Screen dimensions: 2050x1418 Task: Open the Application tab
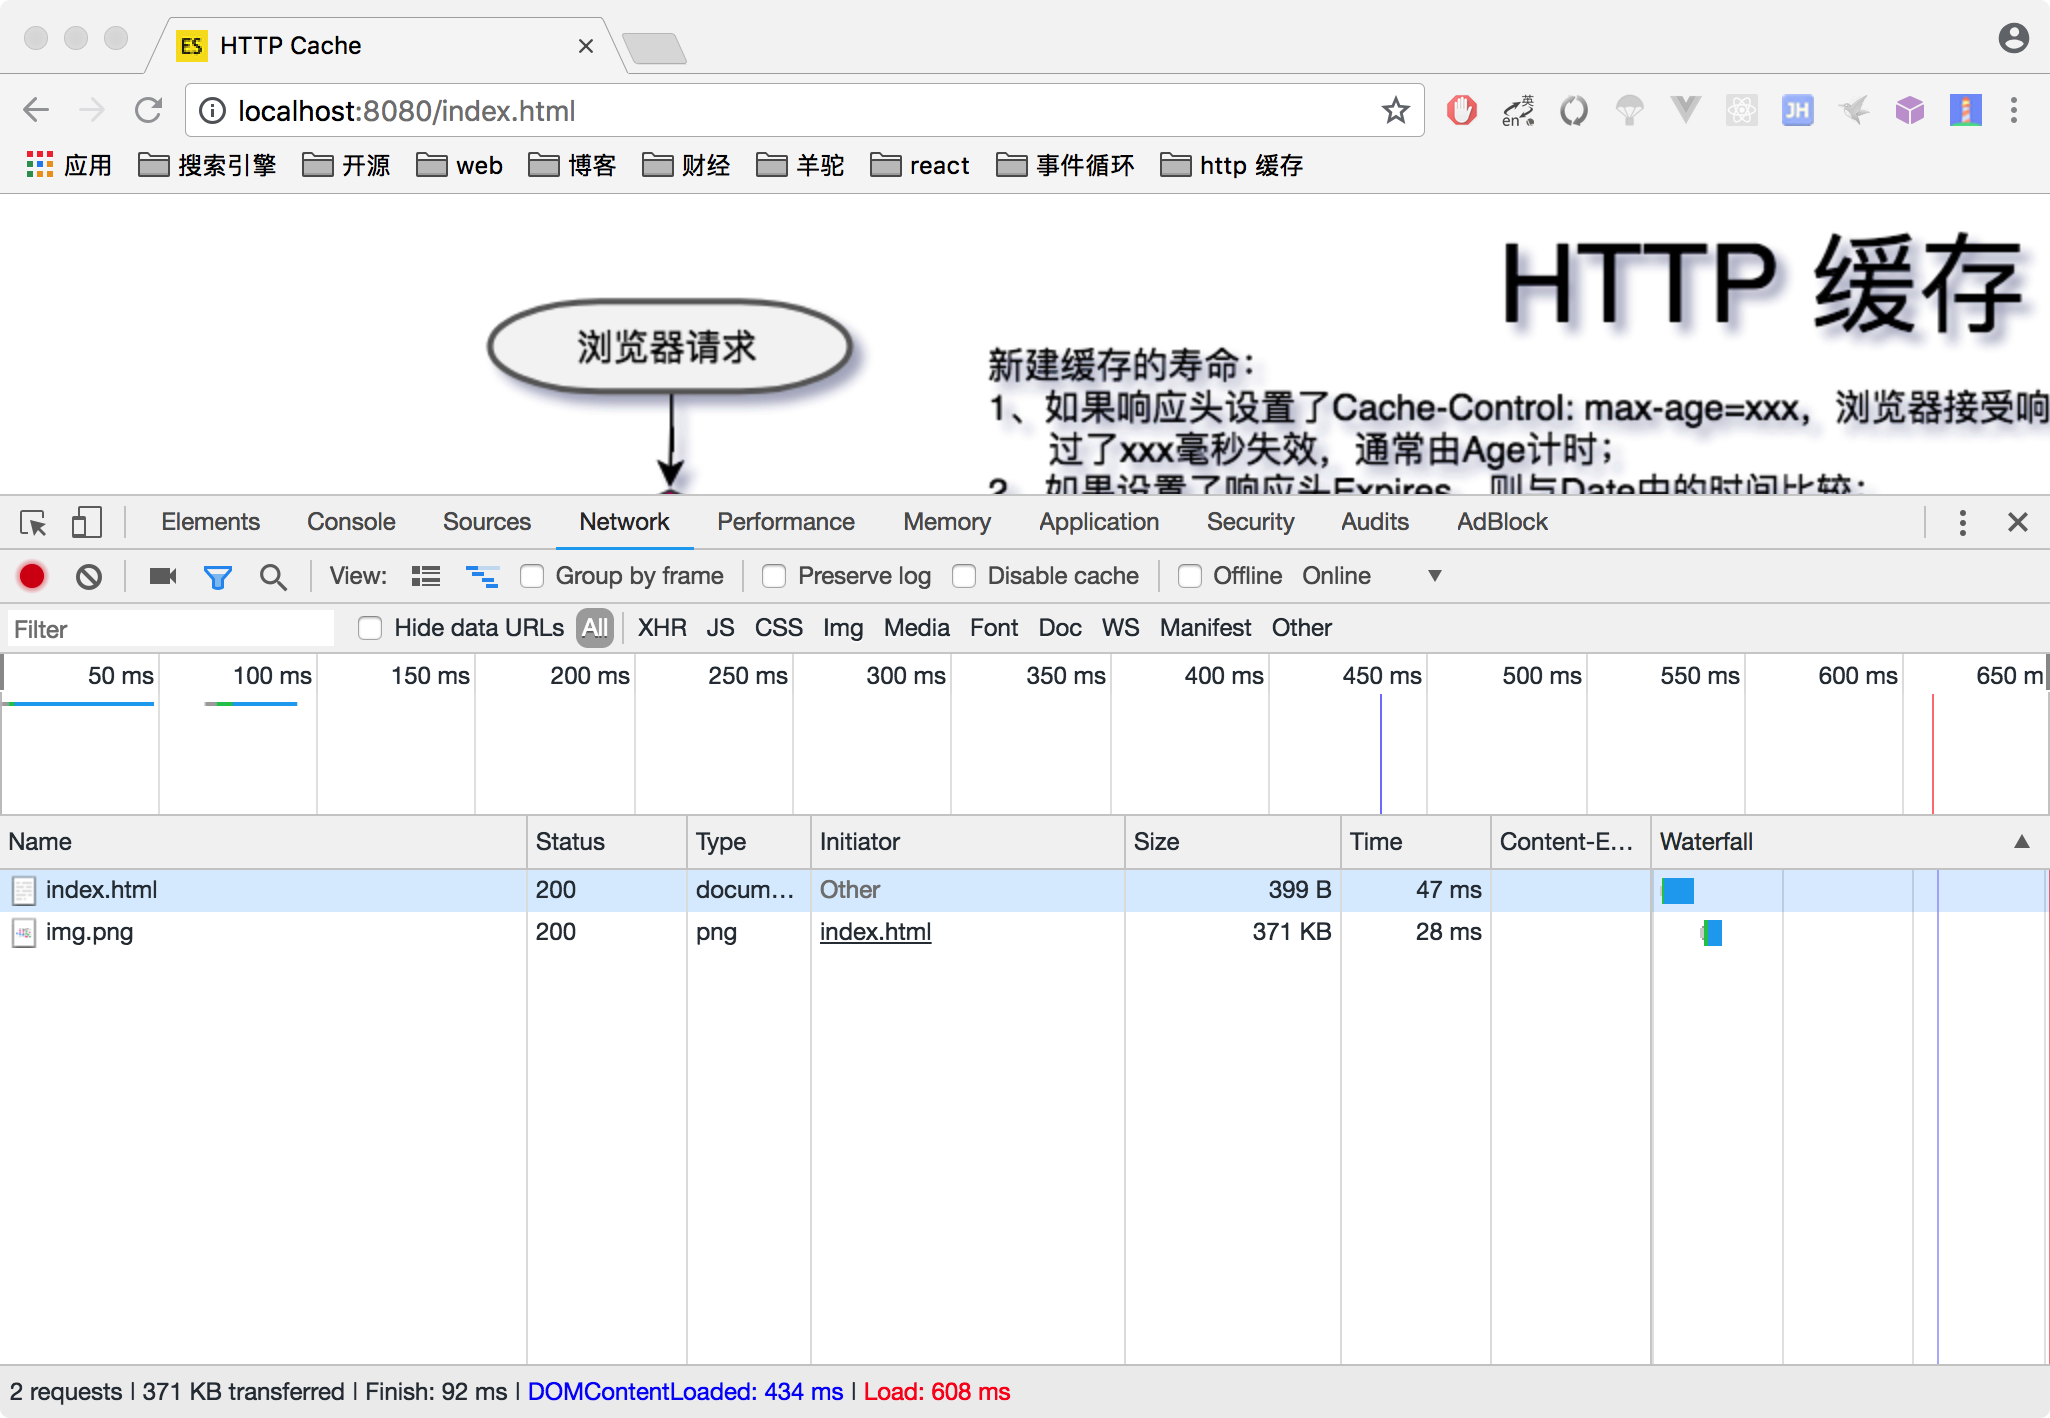[1098, 522]
